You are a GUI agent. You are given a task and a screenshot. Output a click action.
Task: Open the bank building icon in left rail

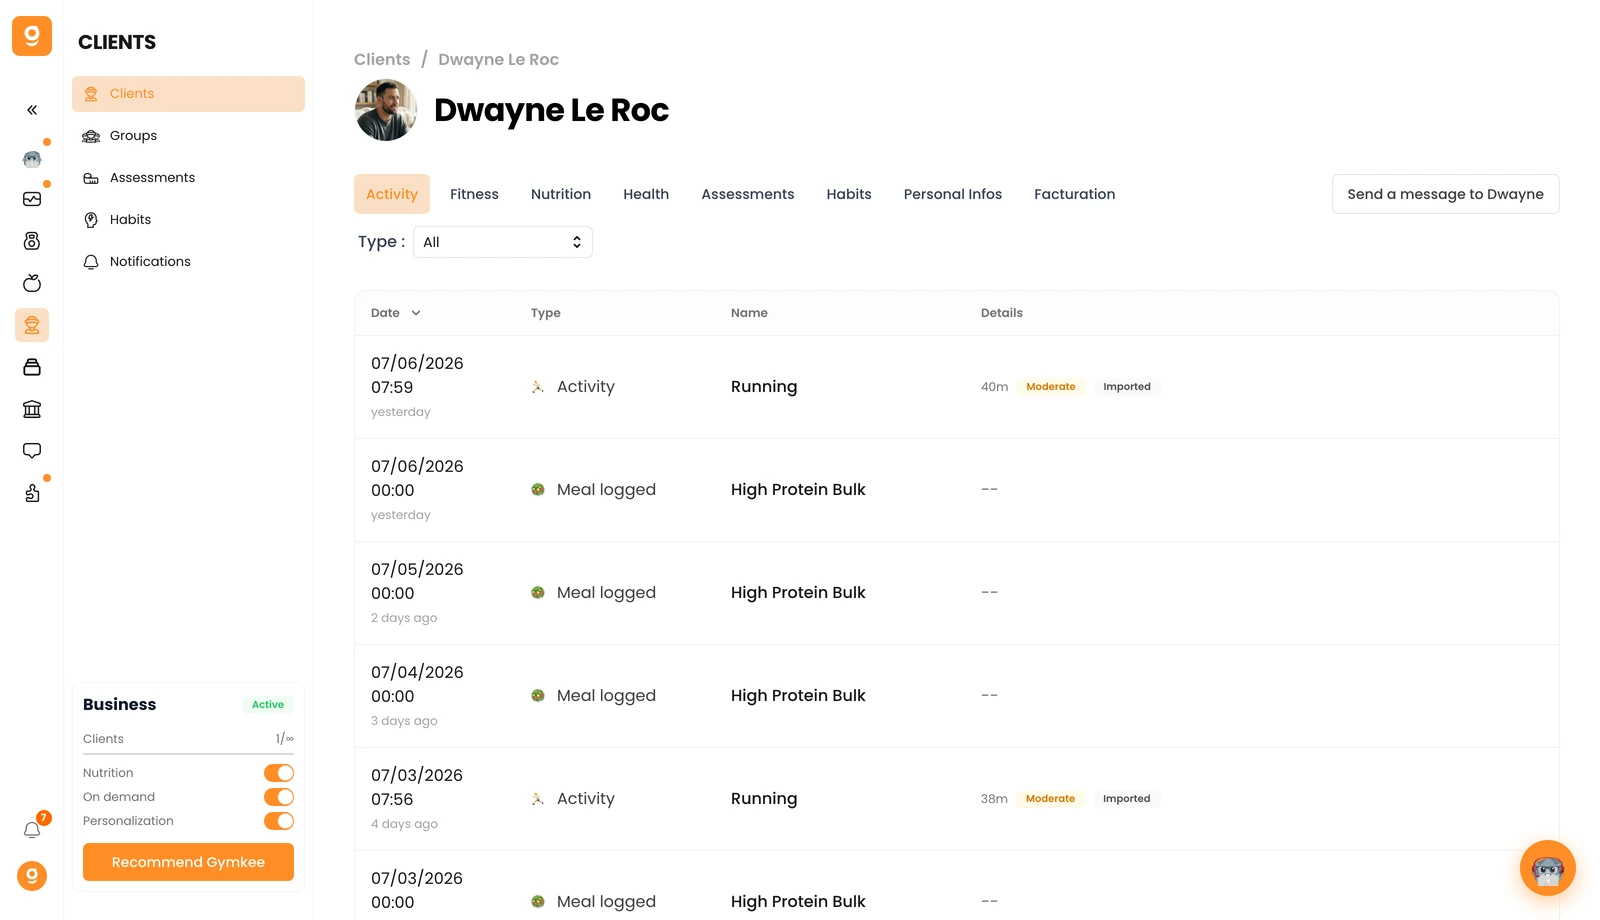pyautogui.click(x=32, y=409)
